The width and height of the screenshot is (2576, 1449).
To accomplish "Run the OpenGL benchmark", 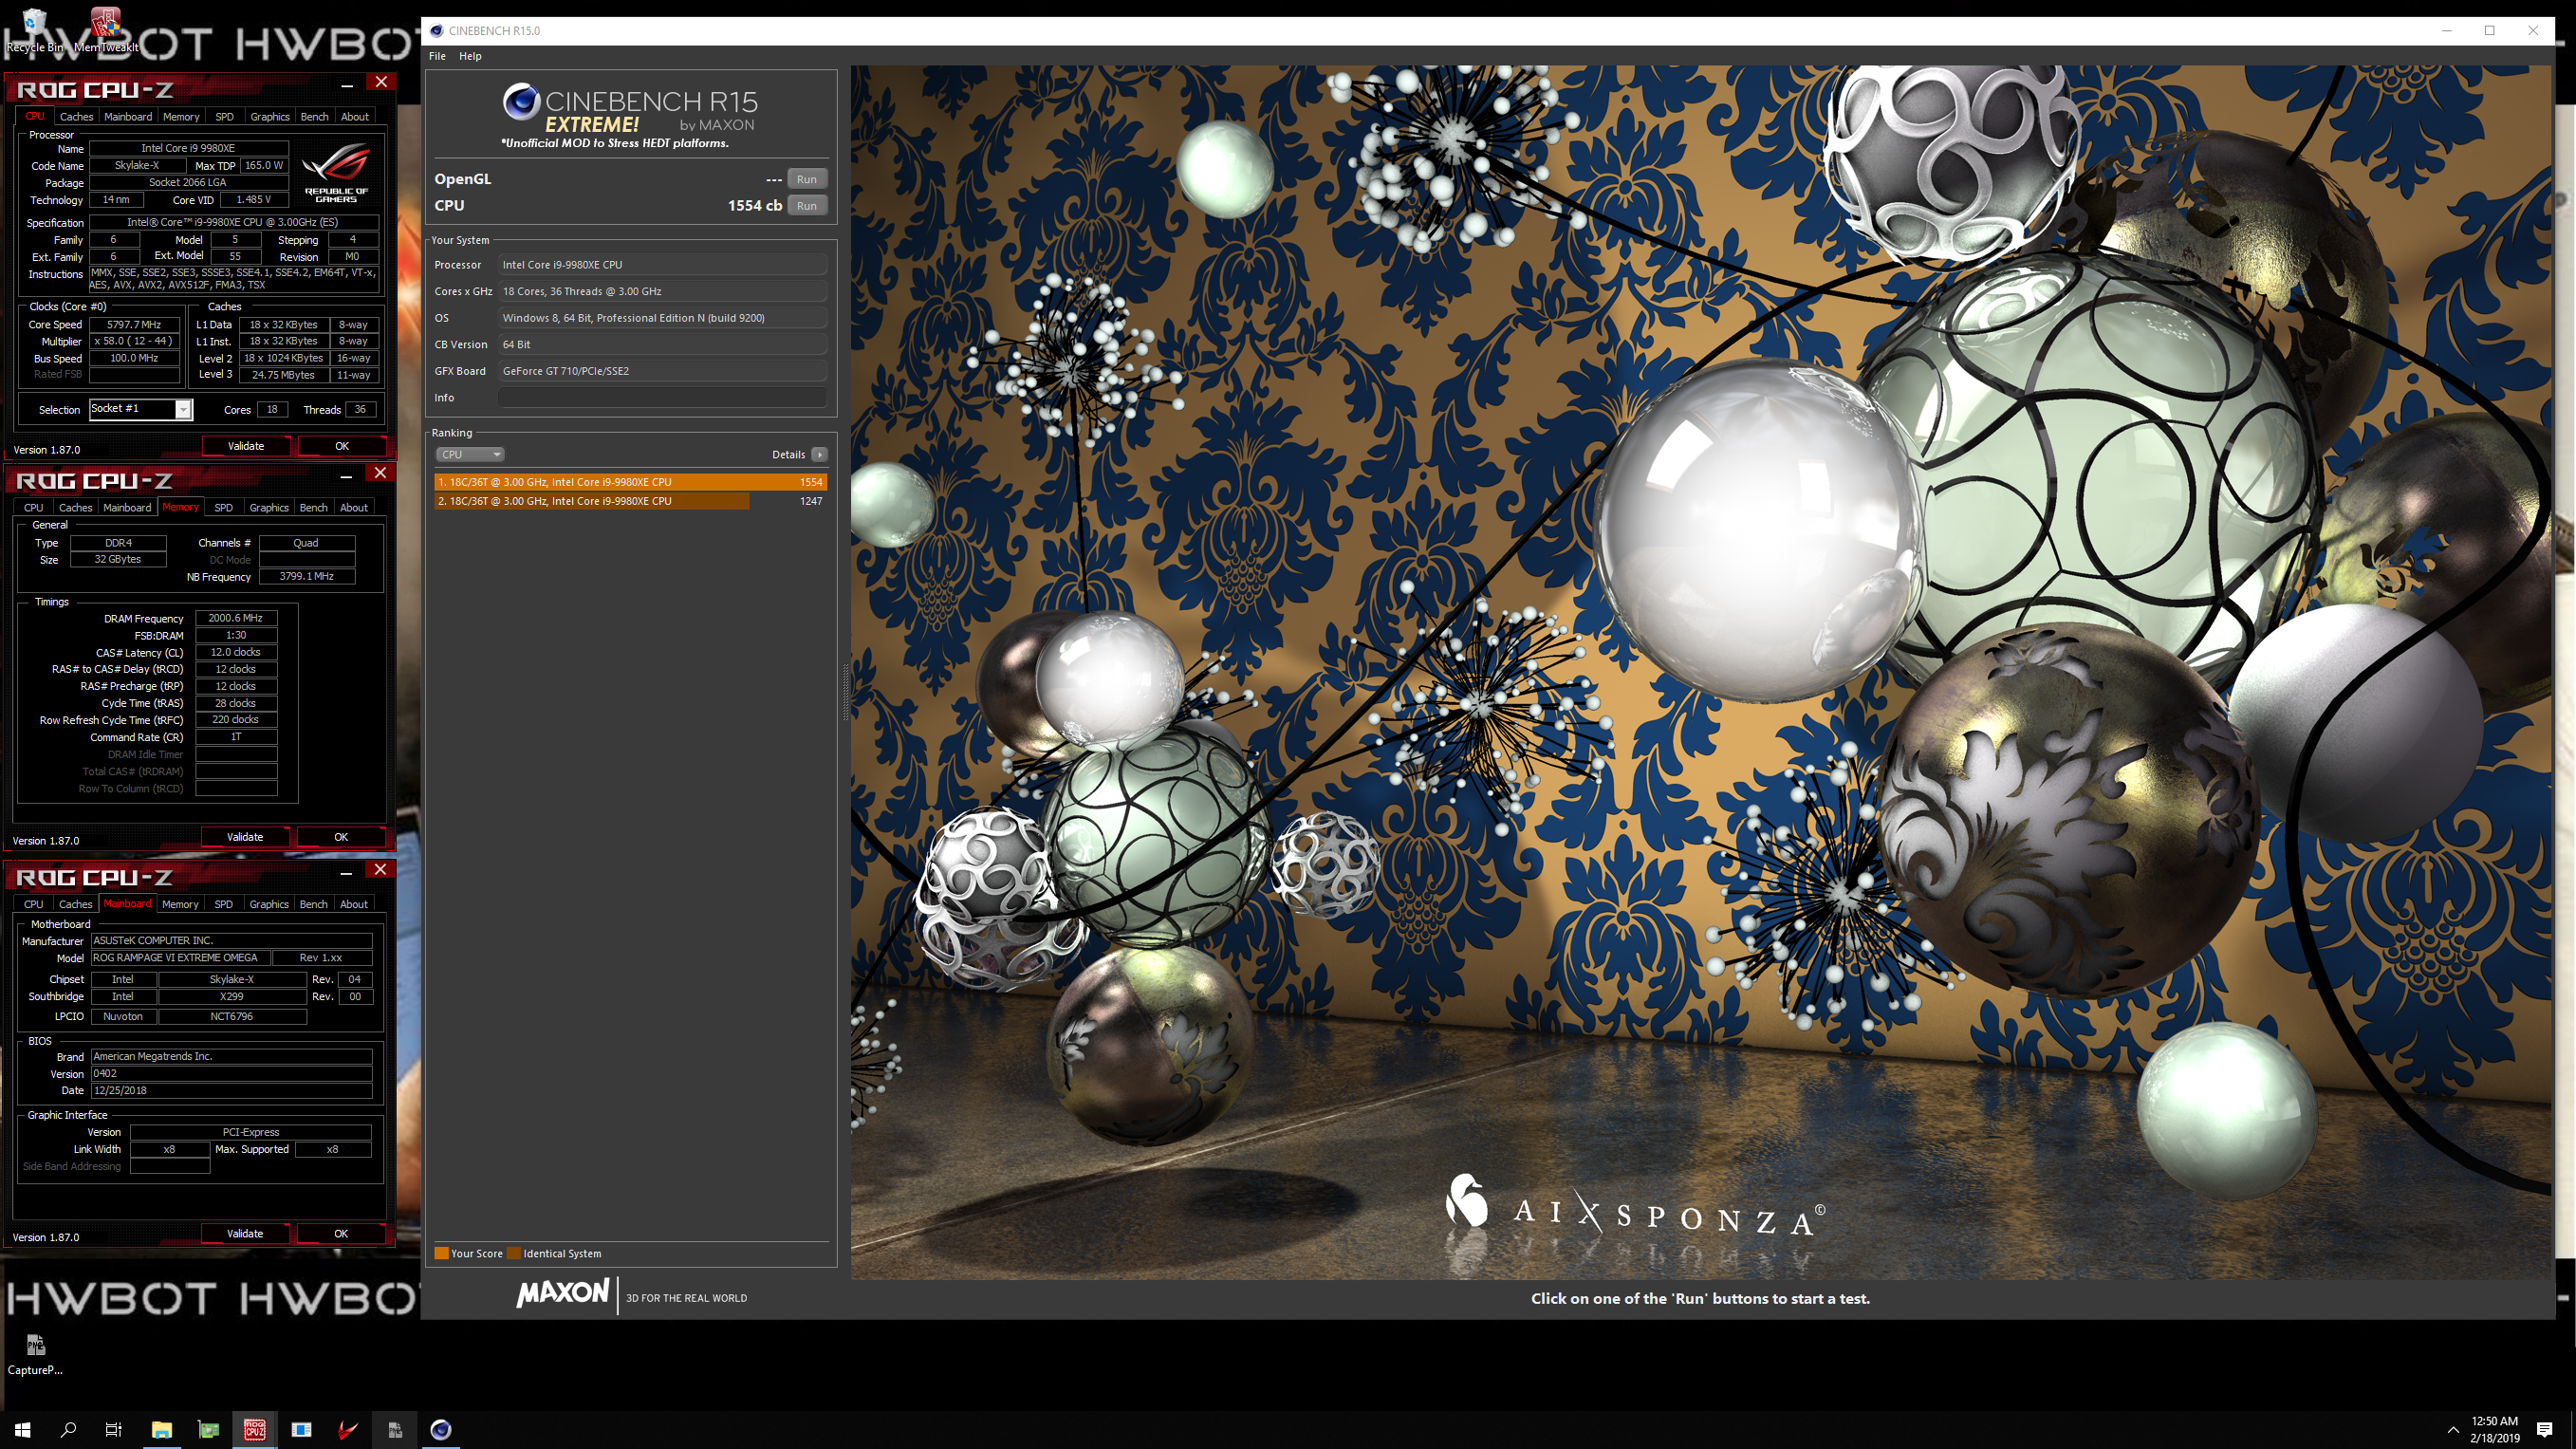I will 806,179.
